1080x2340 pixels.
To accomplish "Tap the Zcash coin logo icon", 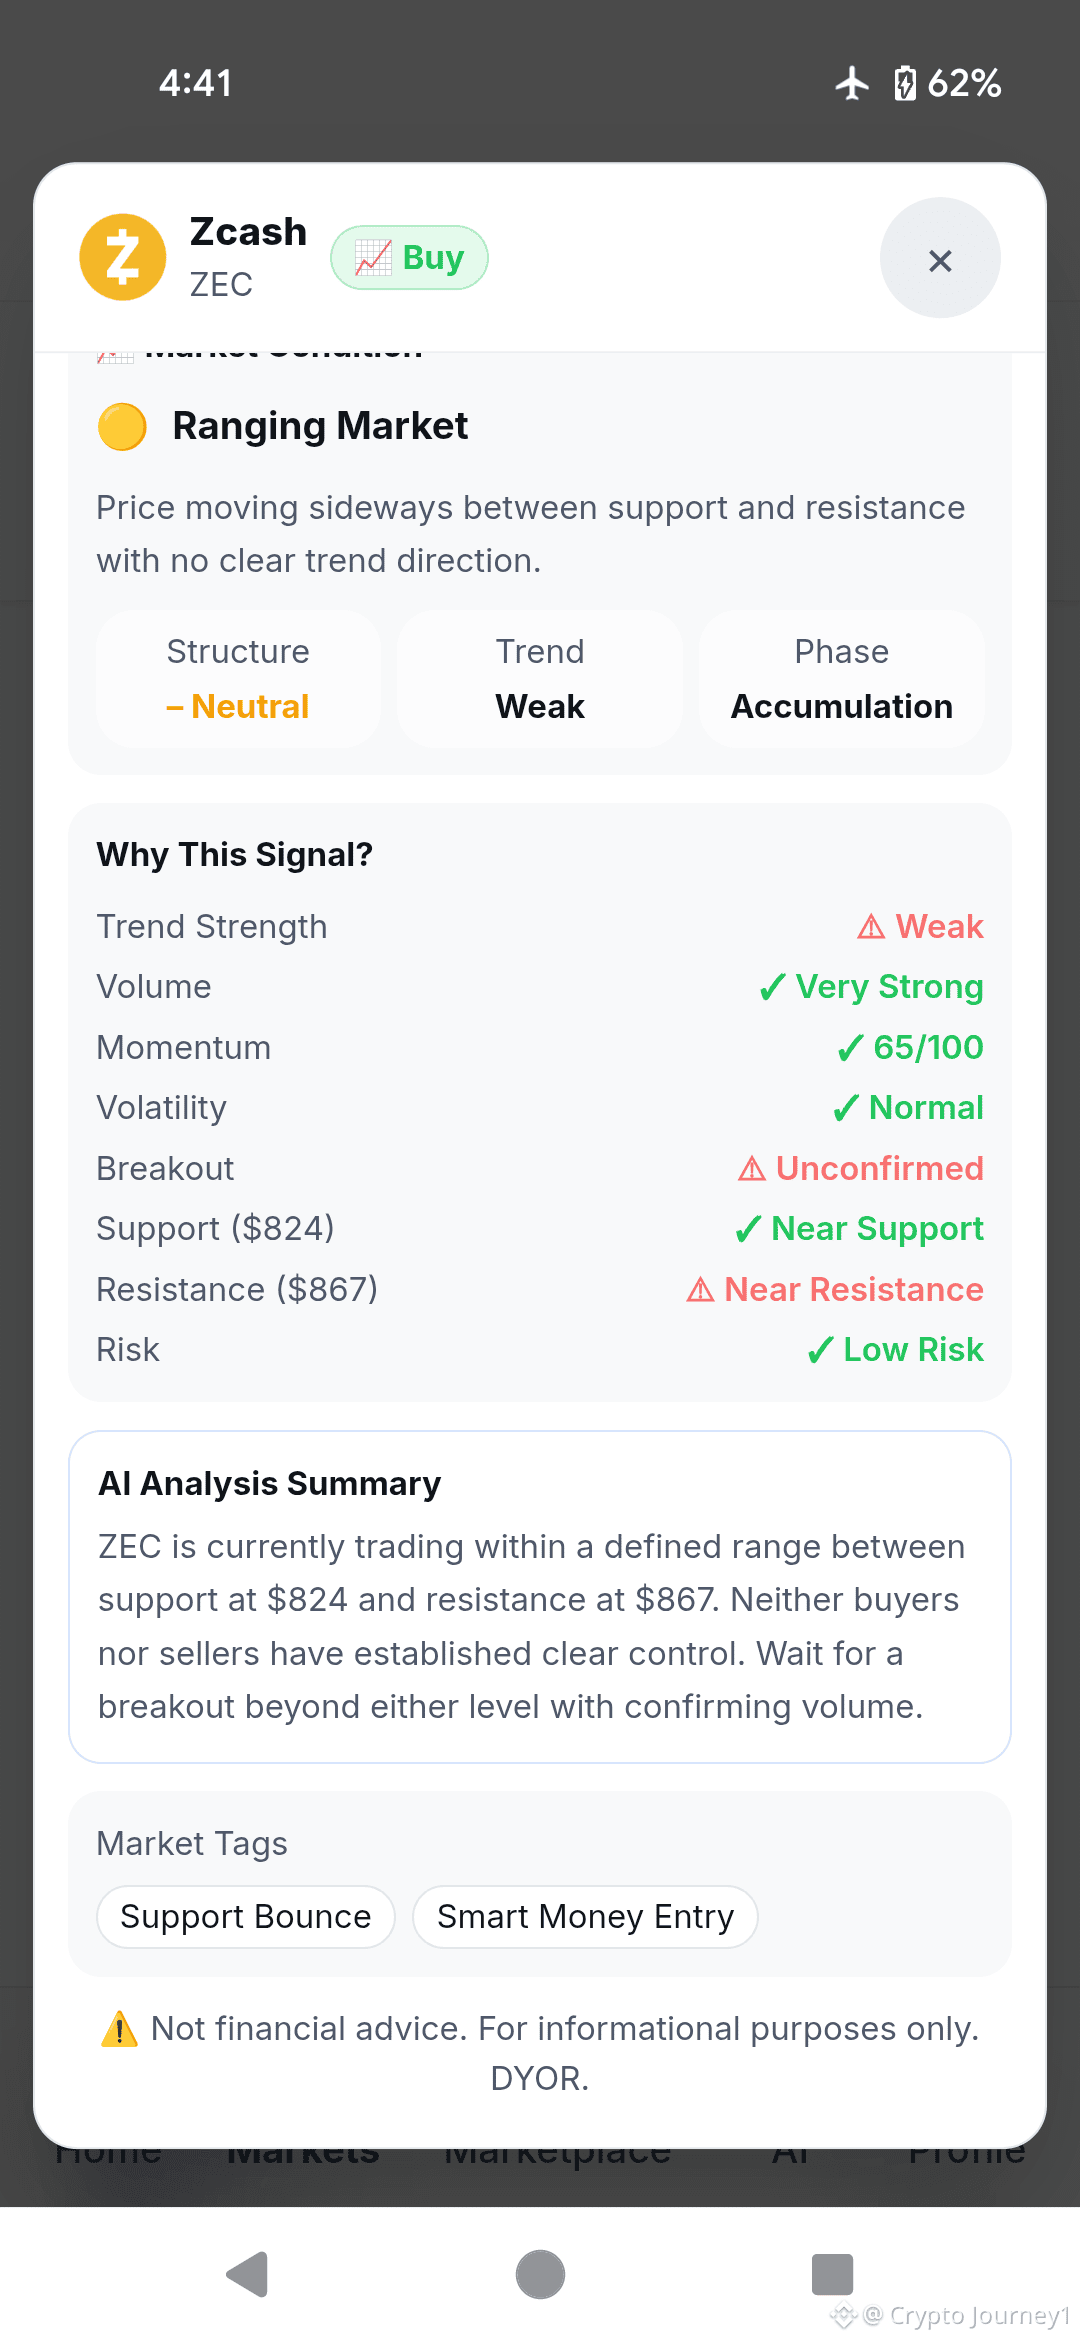I will (x=123, y=257).
